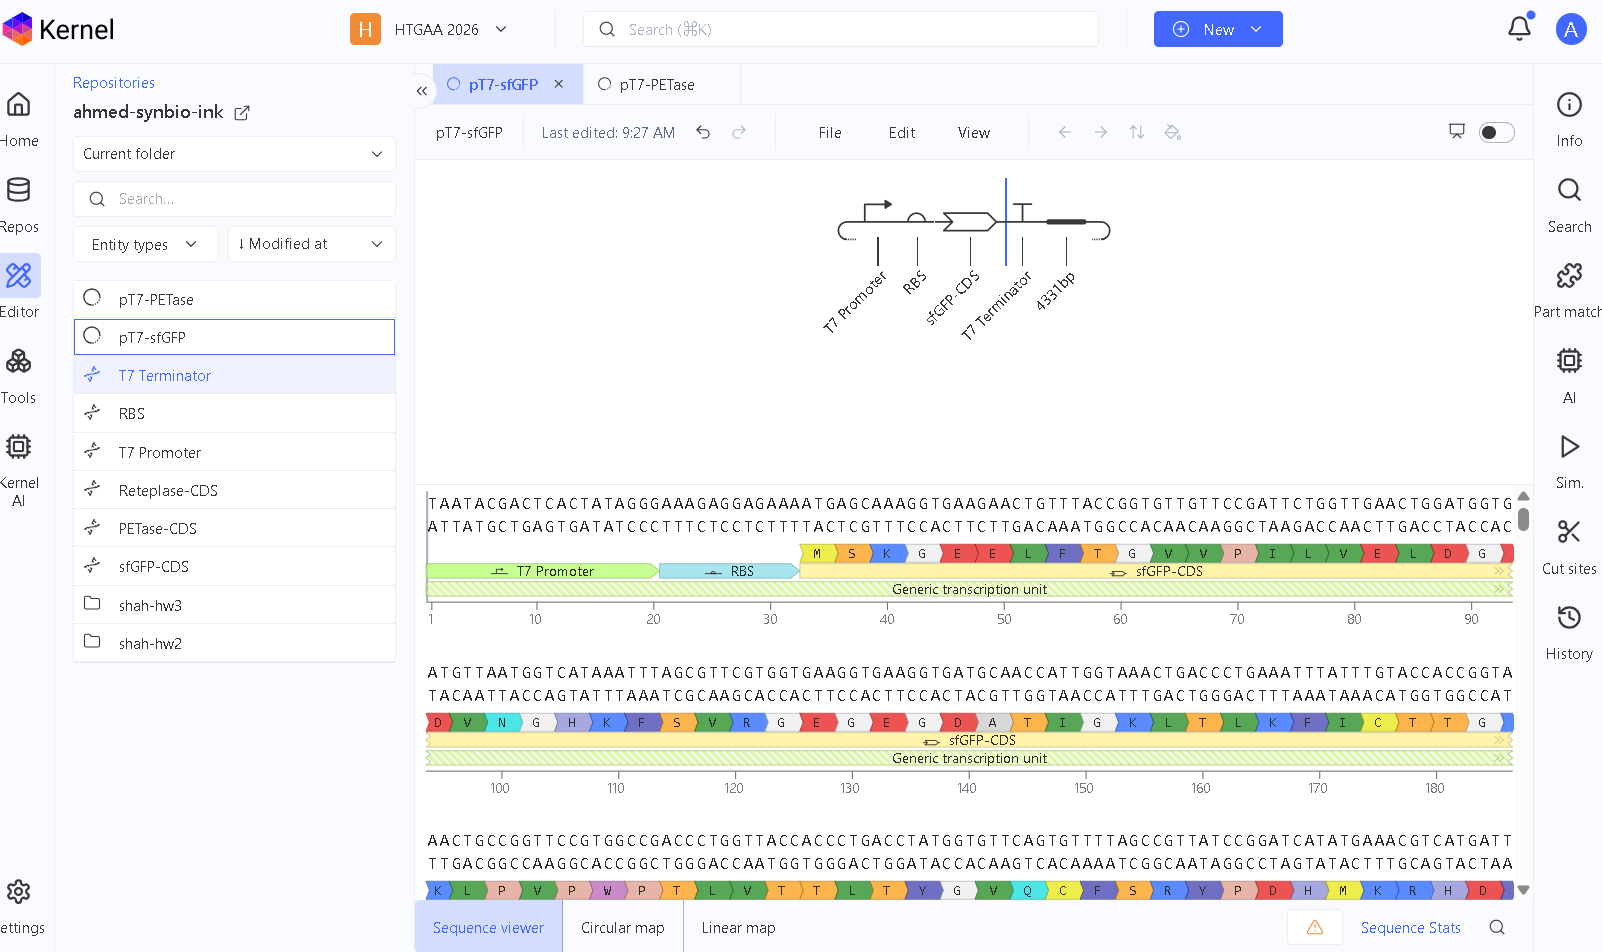Open the Cut sites scissors icon

[x=1569, y=532]
